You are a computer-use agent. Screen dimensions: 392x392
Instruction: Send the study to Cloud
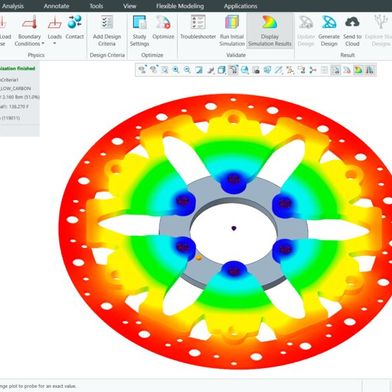[x=352, y=31]
